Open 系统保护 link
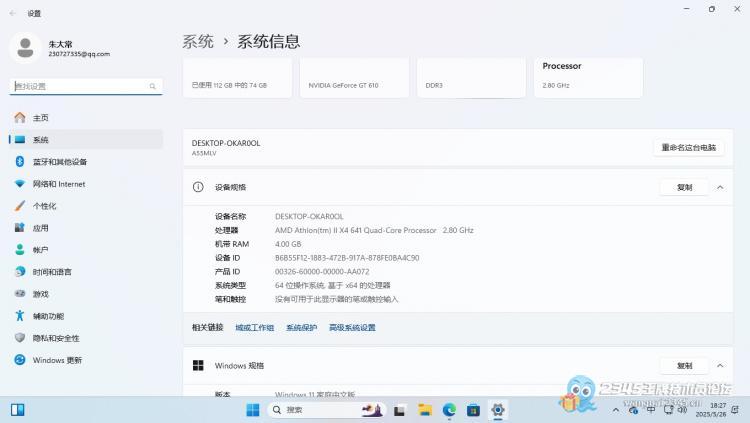Viewport: 750px width, 423px height. coord(301,327)
